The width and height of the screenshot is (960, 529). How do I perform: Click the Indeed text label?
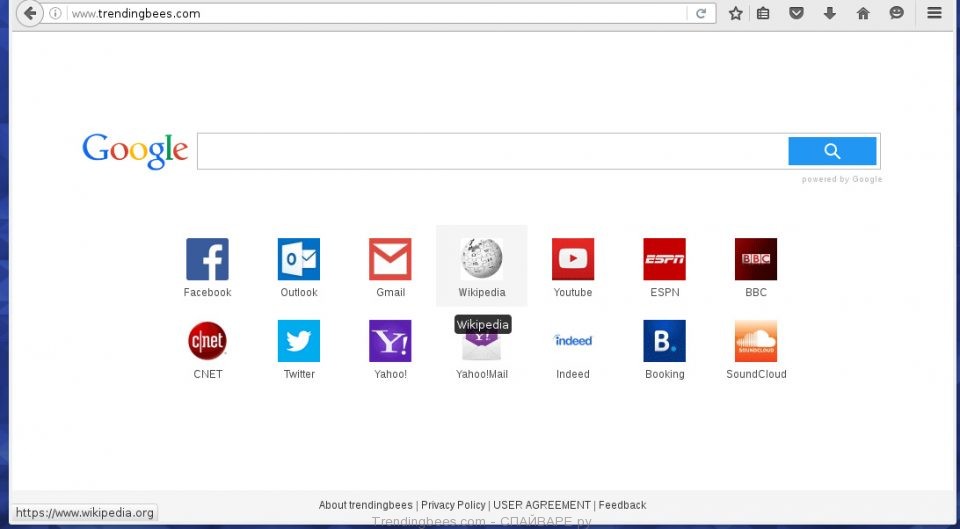click(573, 374)
